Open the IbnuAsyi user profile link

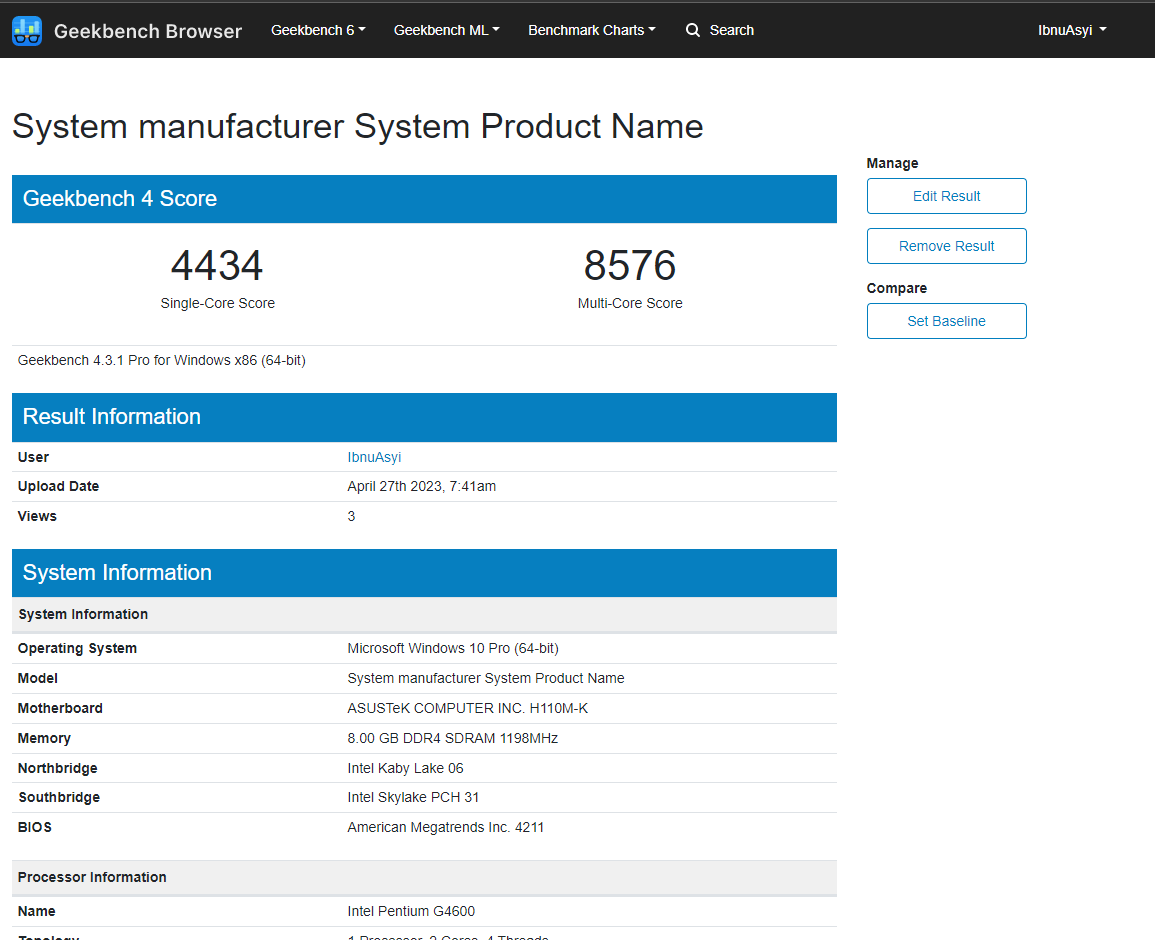click(374, 457)
